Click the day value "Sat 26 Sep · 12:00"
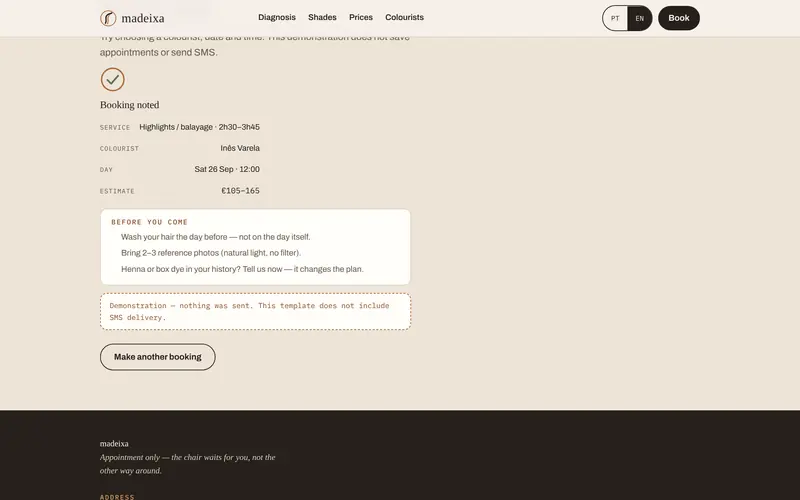The height and width of the screenshot is (500, 800). (227, 169)
